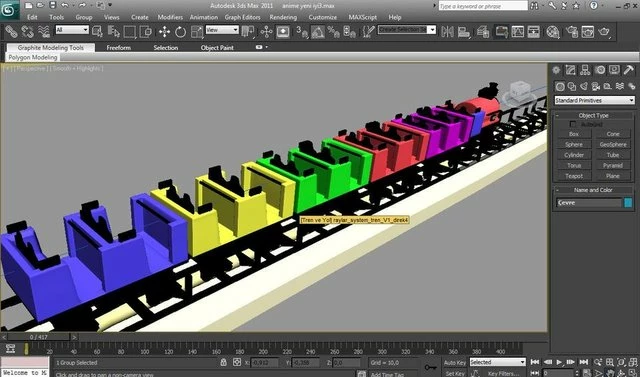This screenshot has height=377, width=640.
Task: Open the Modify panel tab icon
Action: point(571,70)
